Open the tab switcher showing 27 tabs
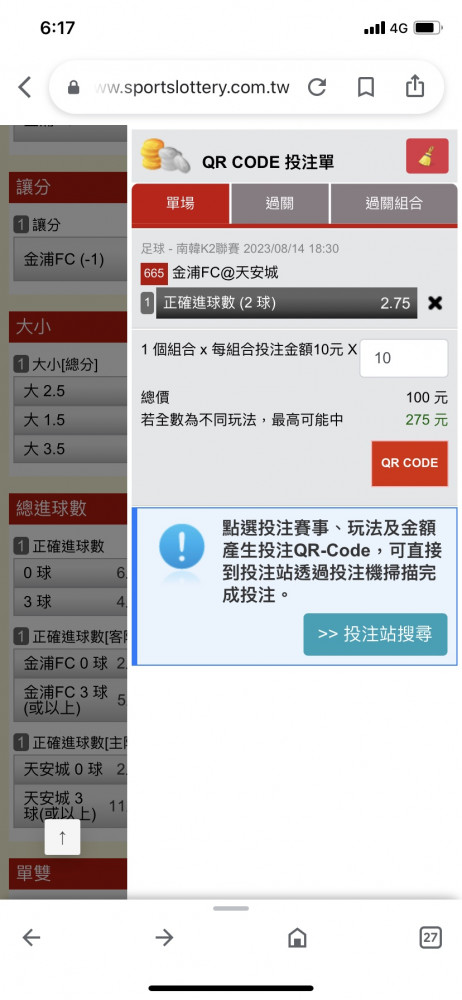 pos(431,937)
